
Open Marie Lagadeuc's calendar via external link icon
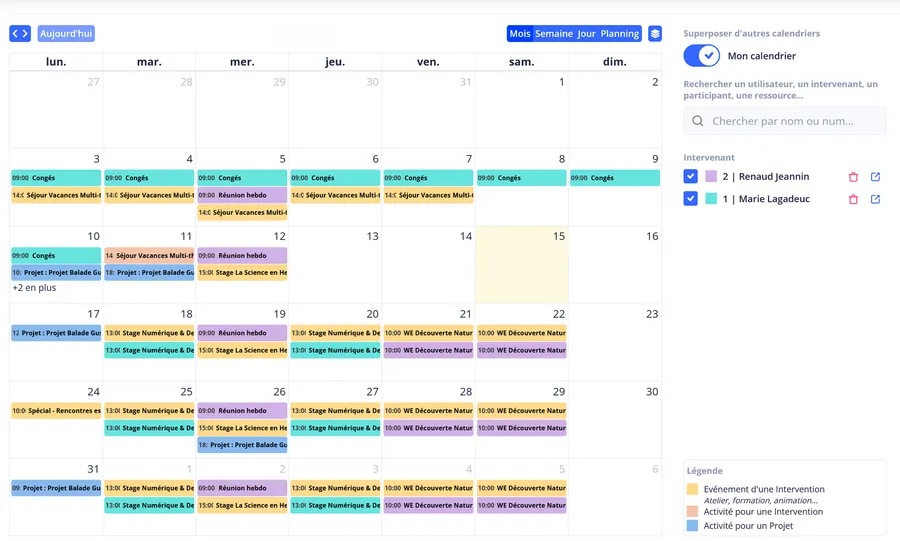(x=875, y=199)
